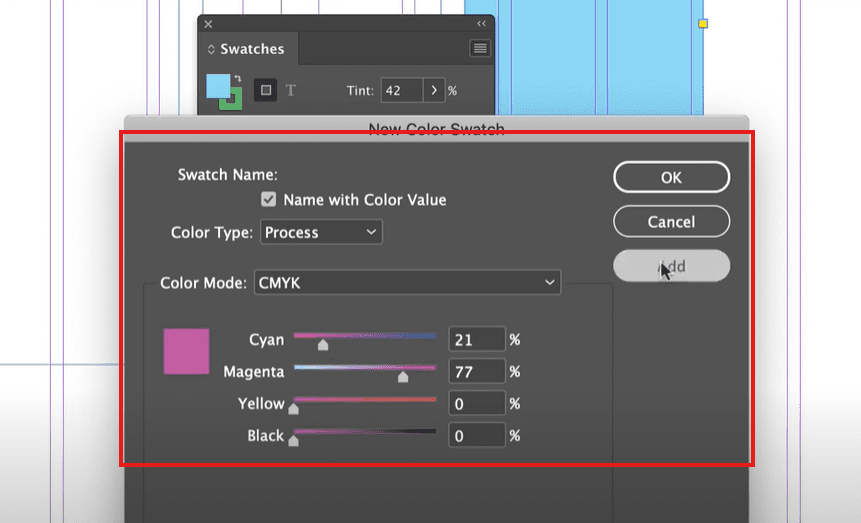Screen dimensions: 861x523
Task: Click the Magenta slider handle
Action: pos(403,376)
